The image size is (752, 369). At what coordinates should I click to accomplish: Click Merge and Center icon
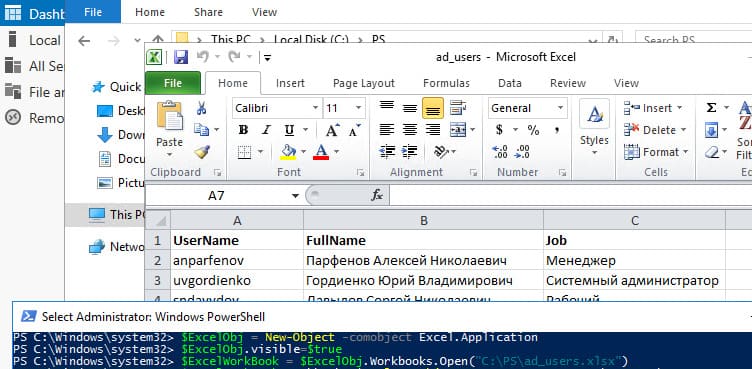pyautogui.click(x=458, y=130)
